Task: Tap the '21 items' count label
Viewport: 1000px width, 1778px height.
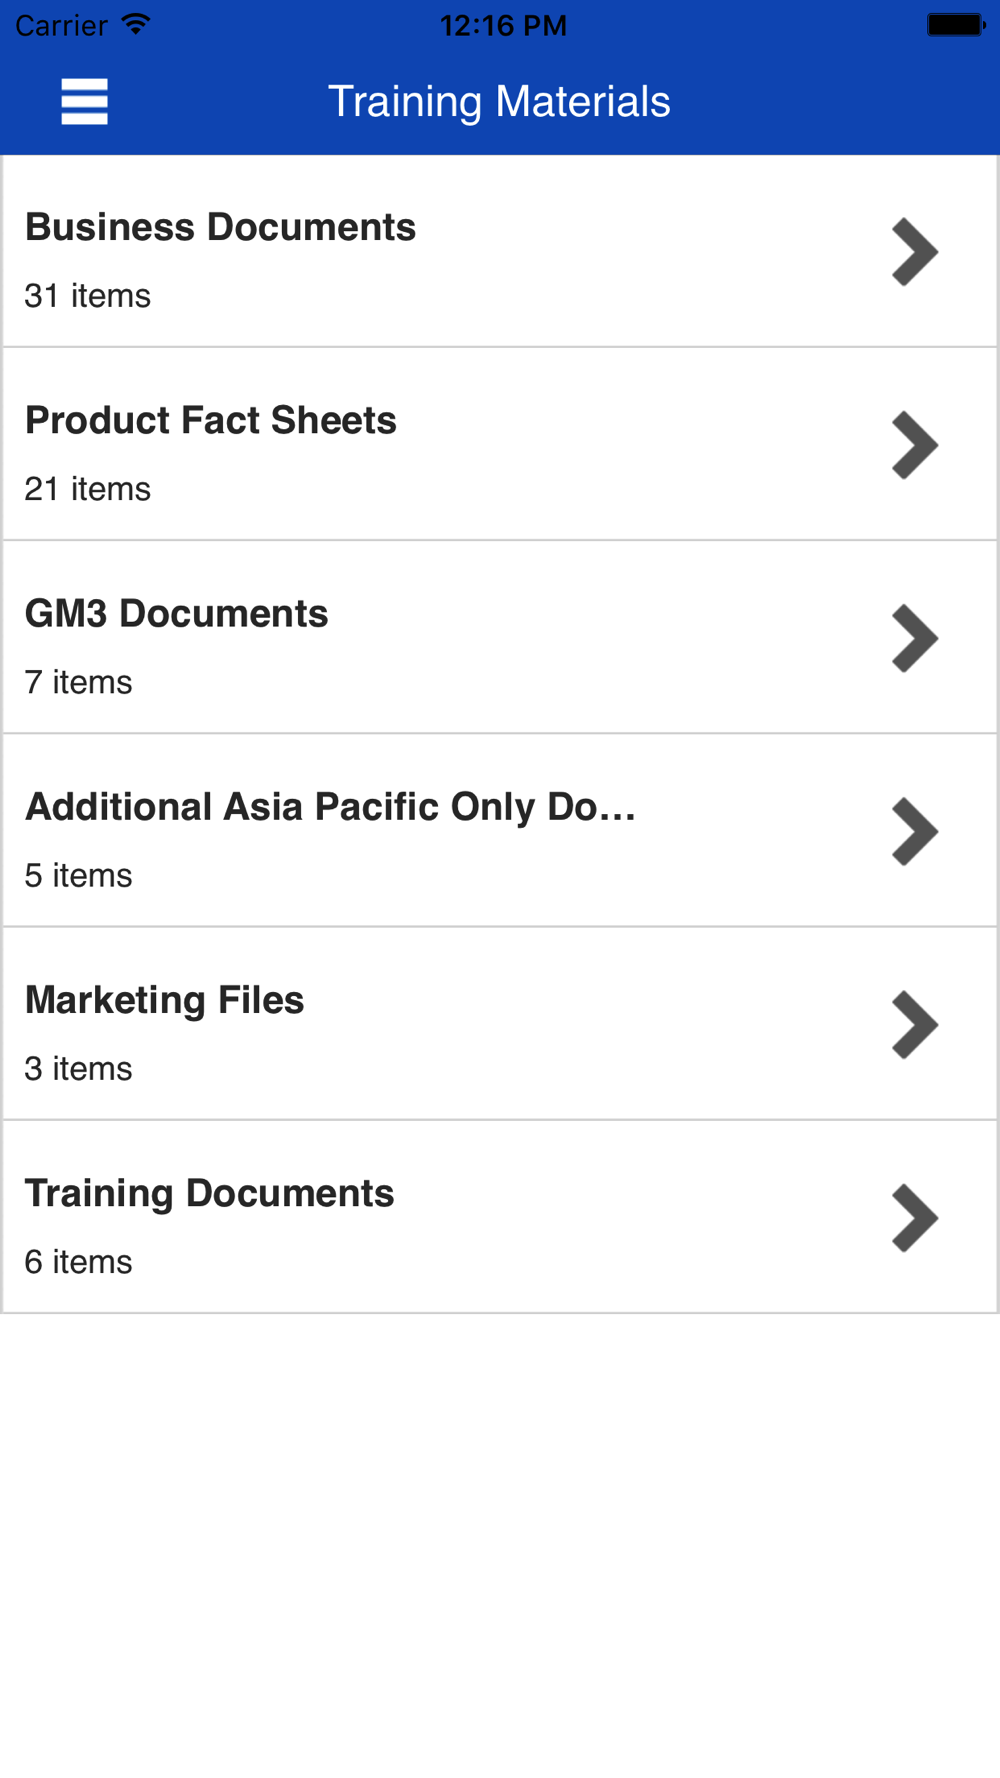Action: click(87, 489)
